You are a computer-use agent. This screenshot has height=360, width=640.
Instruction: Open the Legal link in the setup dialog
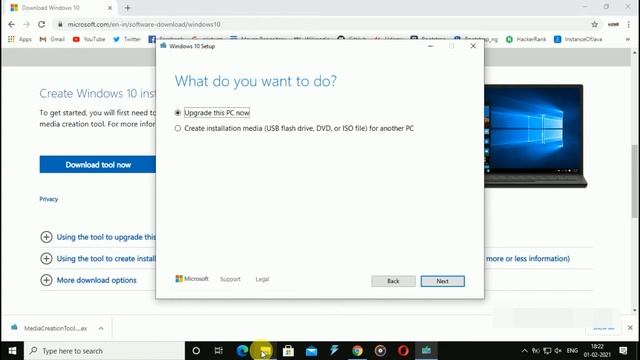[262, 279]
